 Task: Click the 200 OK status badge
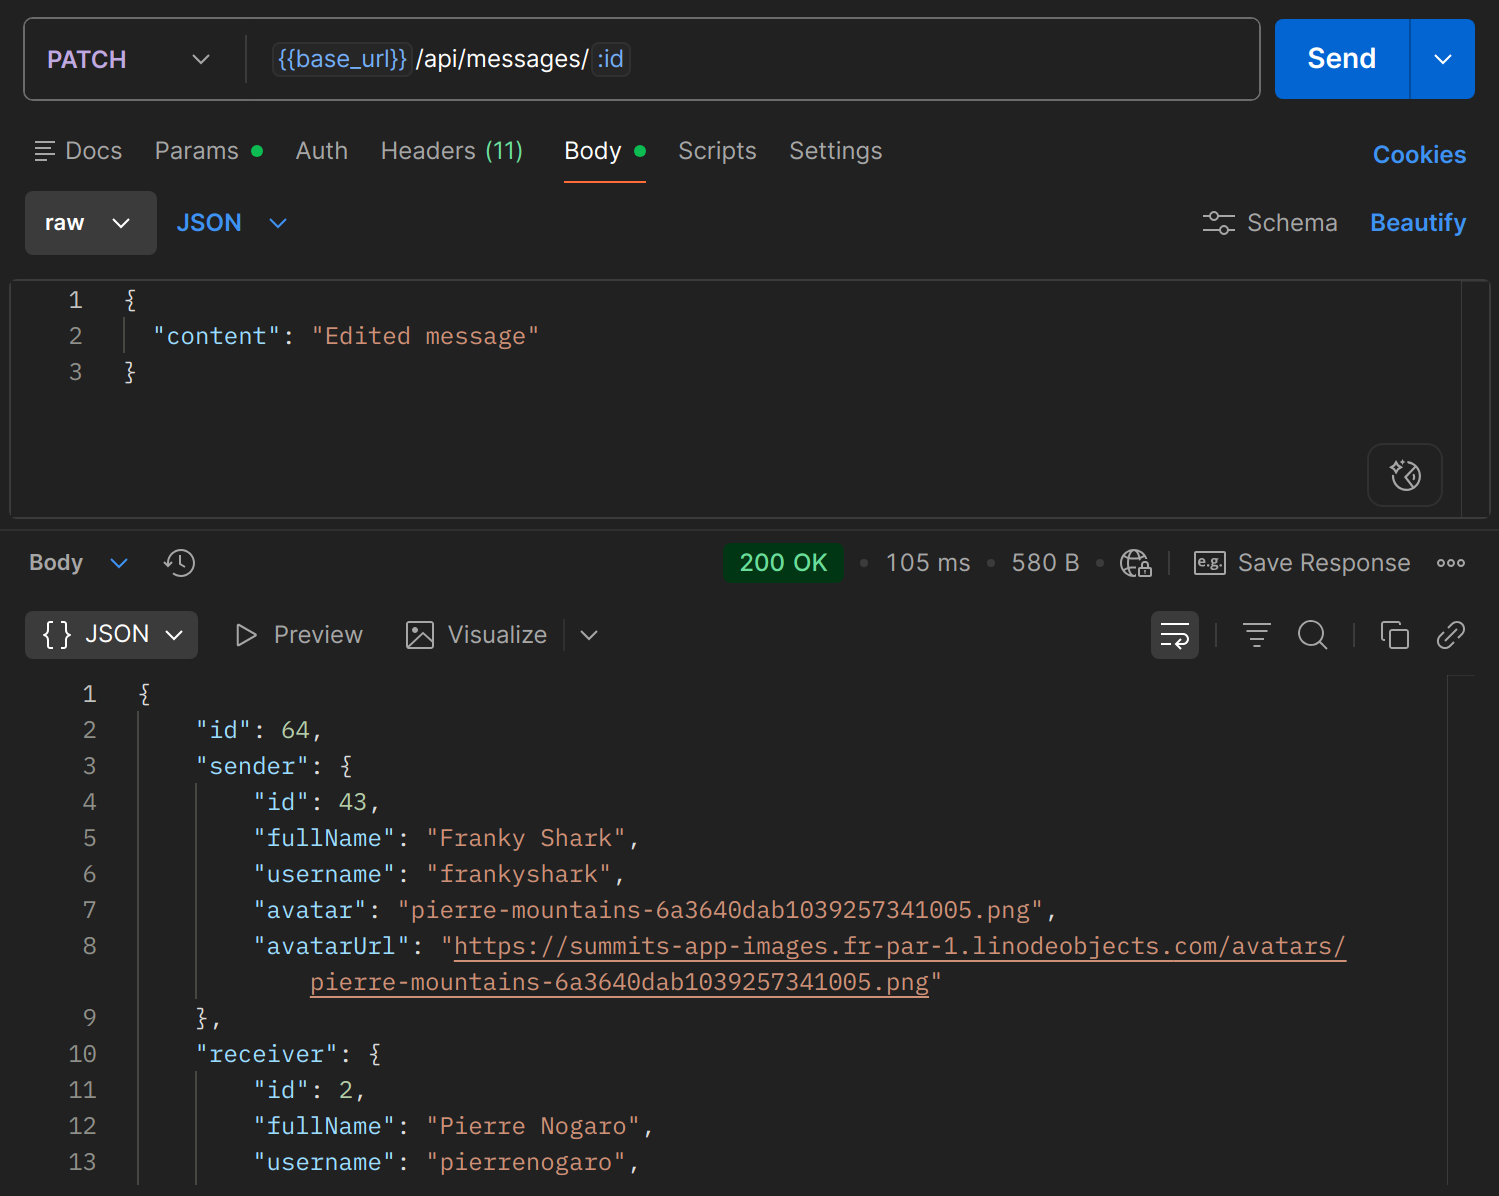tap(783, 563)
